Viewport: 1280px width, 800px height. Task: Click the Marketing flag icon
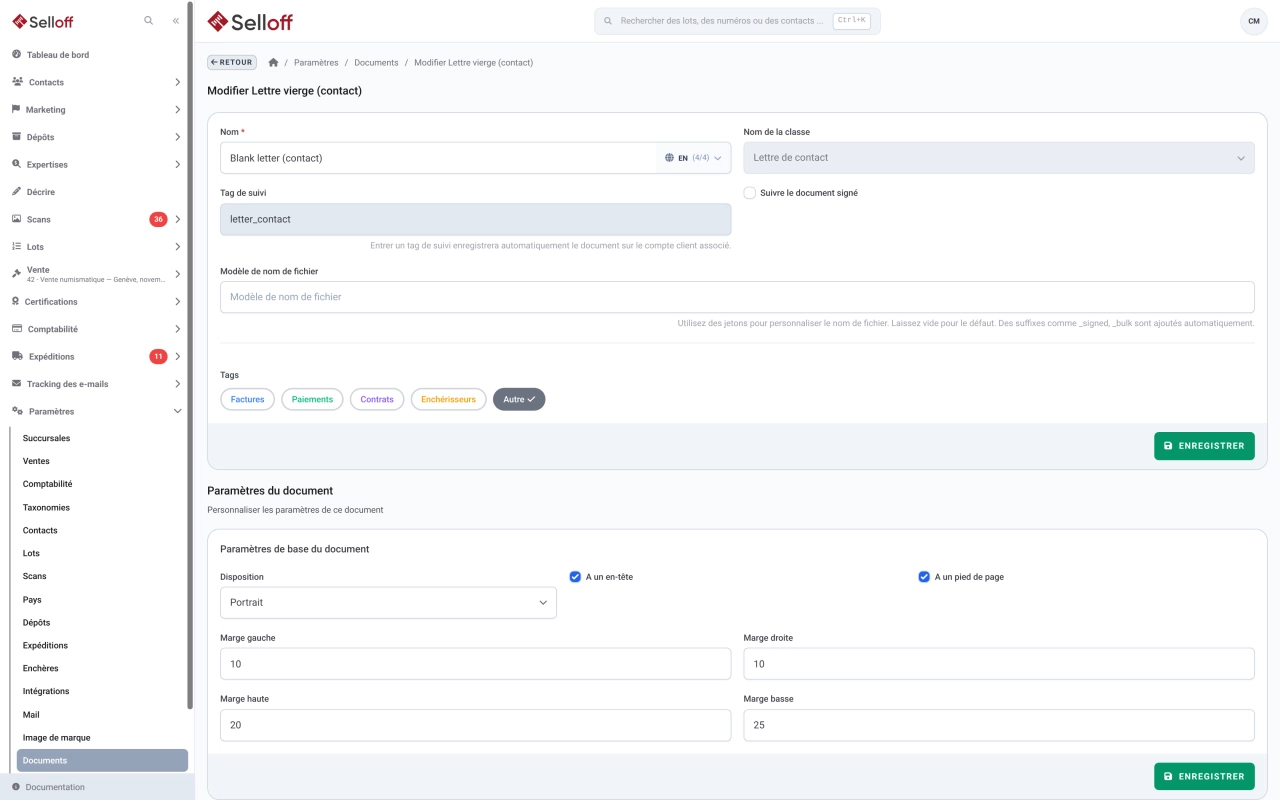(16, 109)
